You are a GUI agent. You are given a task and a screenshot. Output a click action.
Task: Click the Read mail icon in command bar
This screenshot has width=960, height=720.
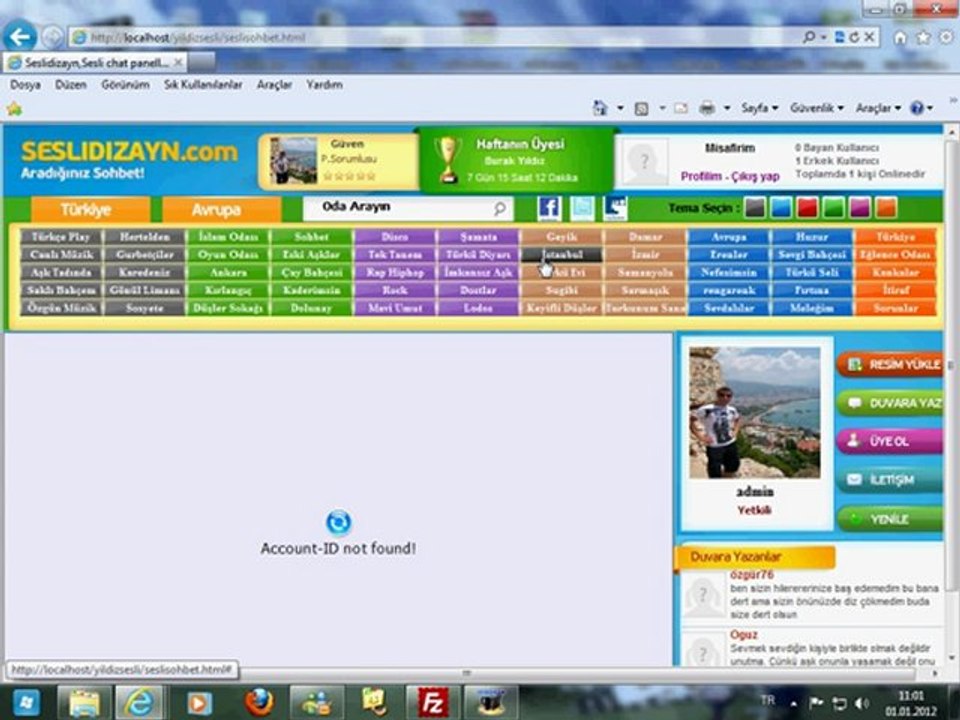pyautogui.click(x=681, y=108)
